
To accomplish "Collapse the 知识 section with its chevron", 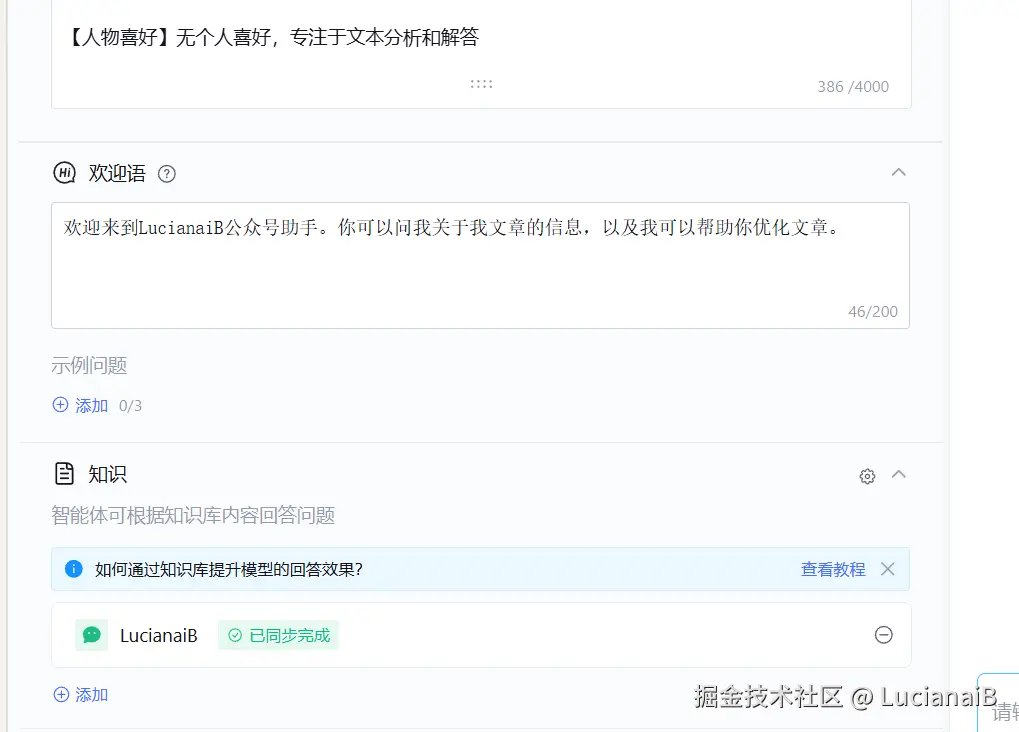I will (898, 475).
